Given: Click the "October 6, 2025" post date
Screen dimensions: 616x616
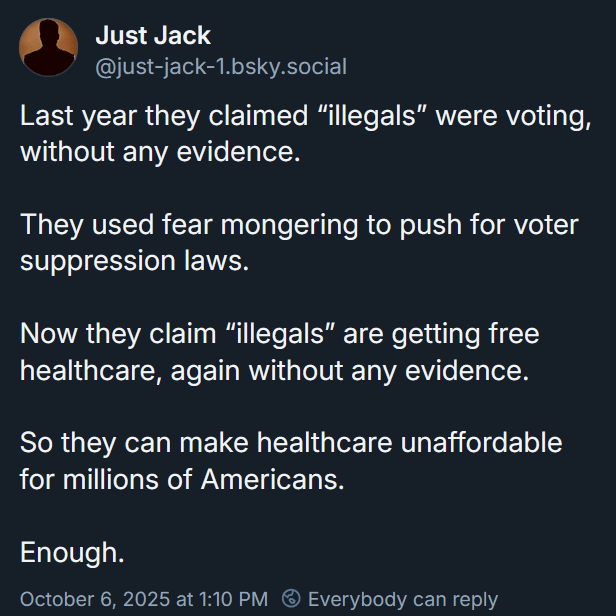Looking at the screenshot, I should pos(94,599).
